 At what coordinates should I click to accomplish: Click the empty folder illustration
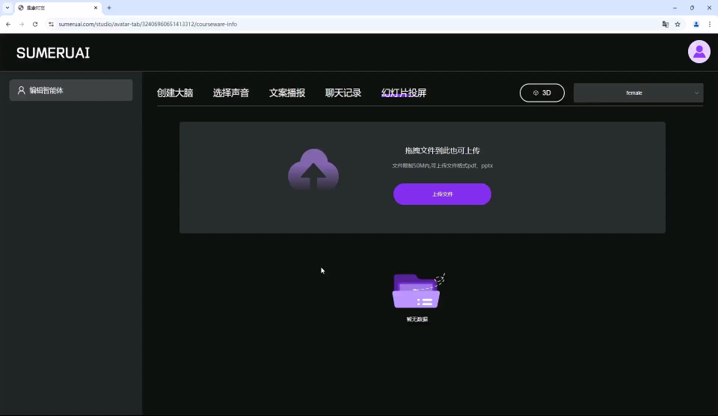click(417, 291)
